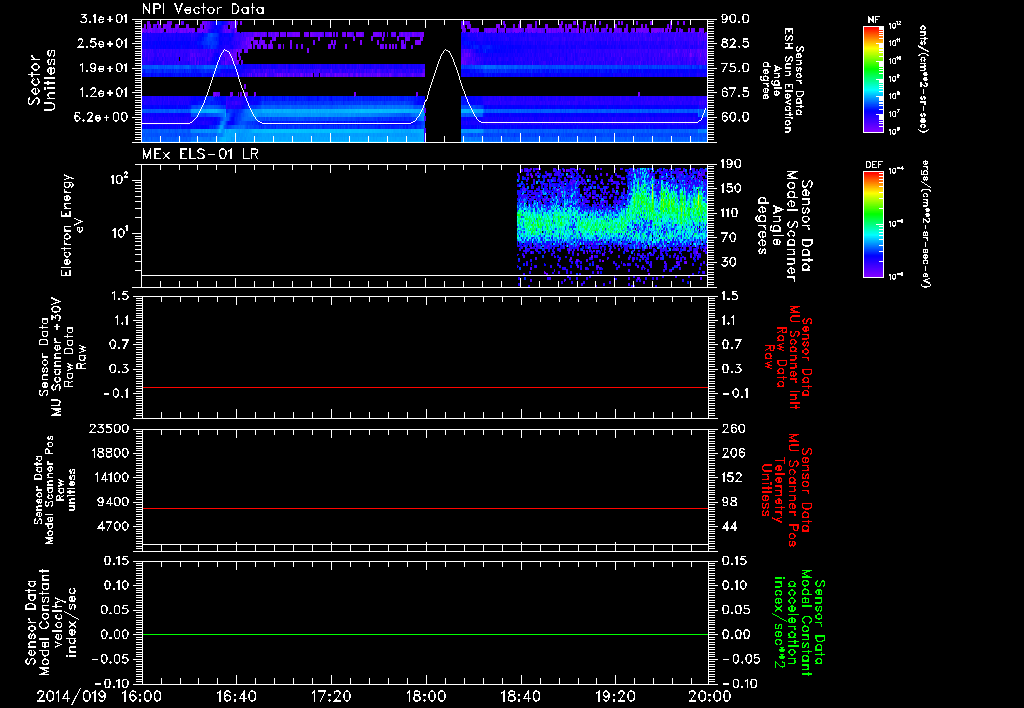Select the 'NPI Vector Data' panel title

coord(204,9)
